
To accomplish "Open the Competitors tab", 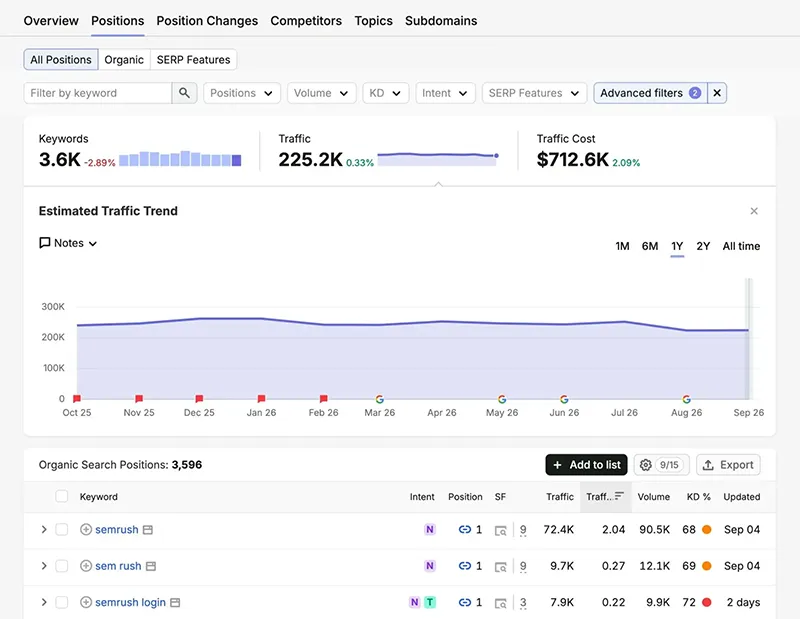I will tap(306, 21).
